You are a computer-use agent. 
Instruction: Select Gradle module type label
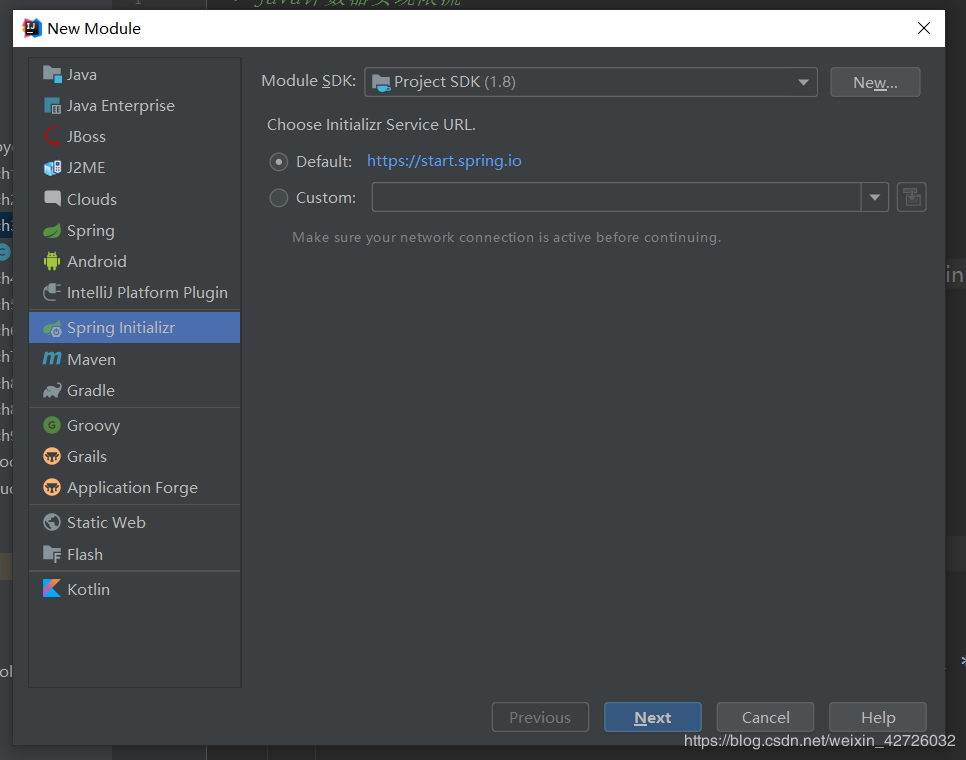click(x=91, y=390)
